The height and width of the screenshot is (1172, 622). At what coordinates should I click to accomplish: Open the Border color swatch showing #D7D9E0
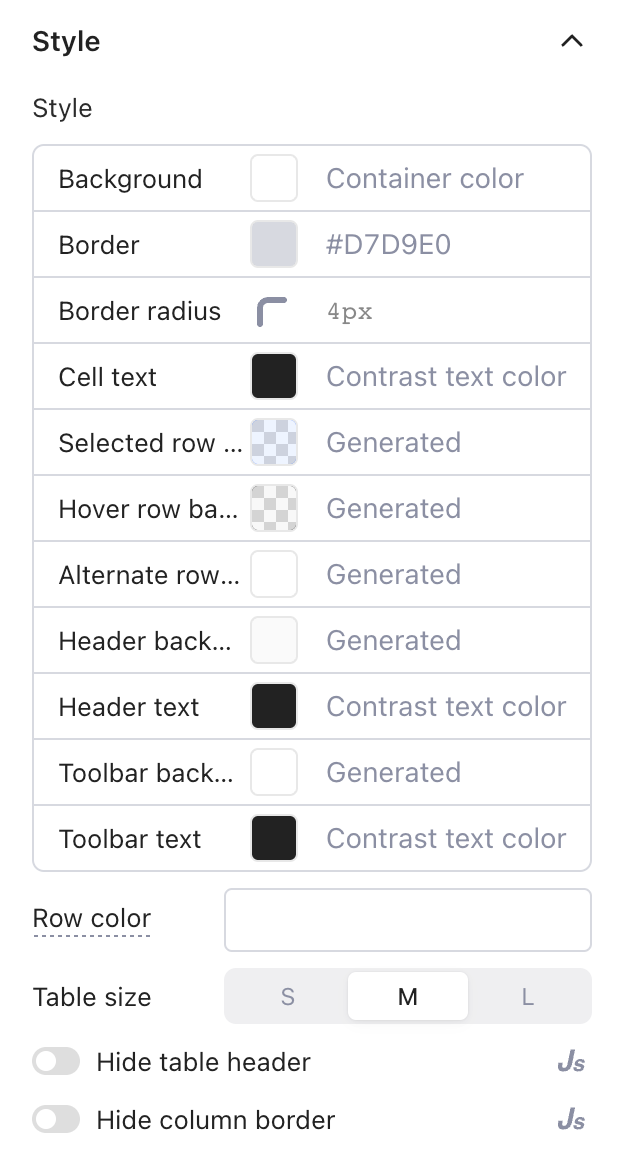click(x=274, y=244)
